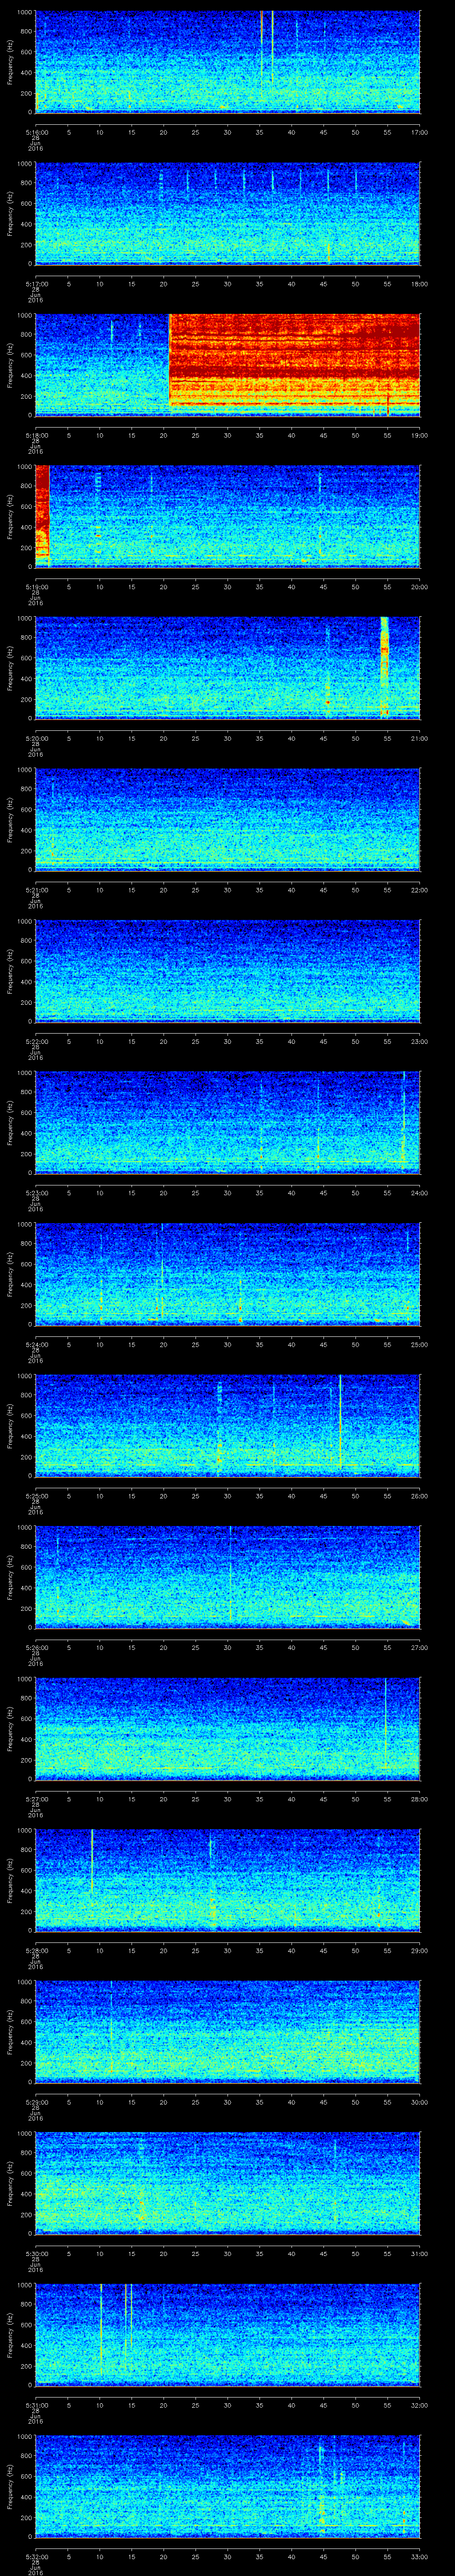
Task: Click the spectrogram panel starting at 5:21:00
Action: coord(227,819)
